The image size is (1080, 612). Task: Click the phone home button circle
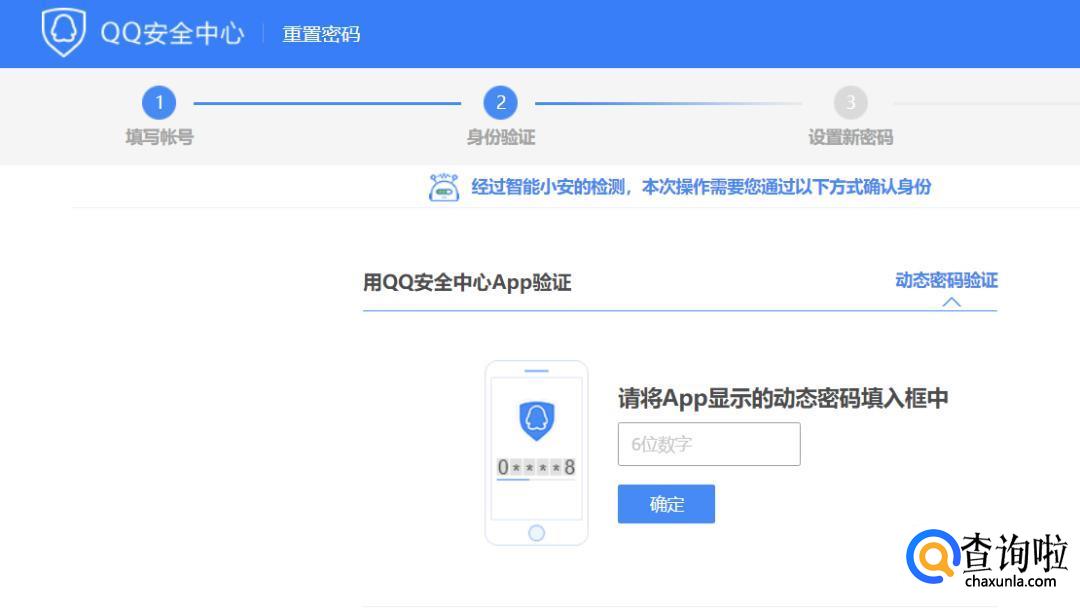(537, 533)
